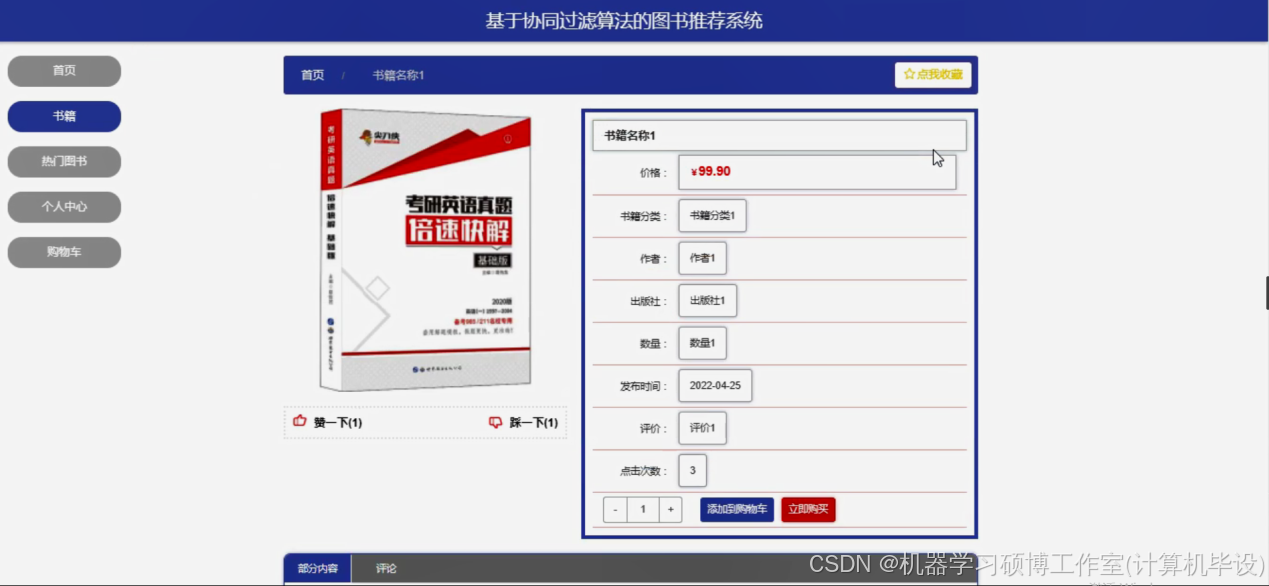This screenshot has height=586, width=1269.
Task: Click the 添加到购物车 button
Action: pos(737,509)
